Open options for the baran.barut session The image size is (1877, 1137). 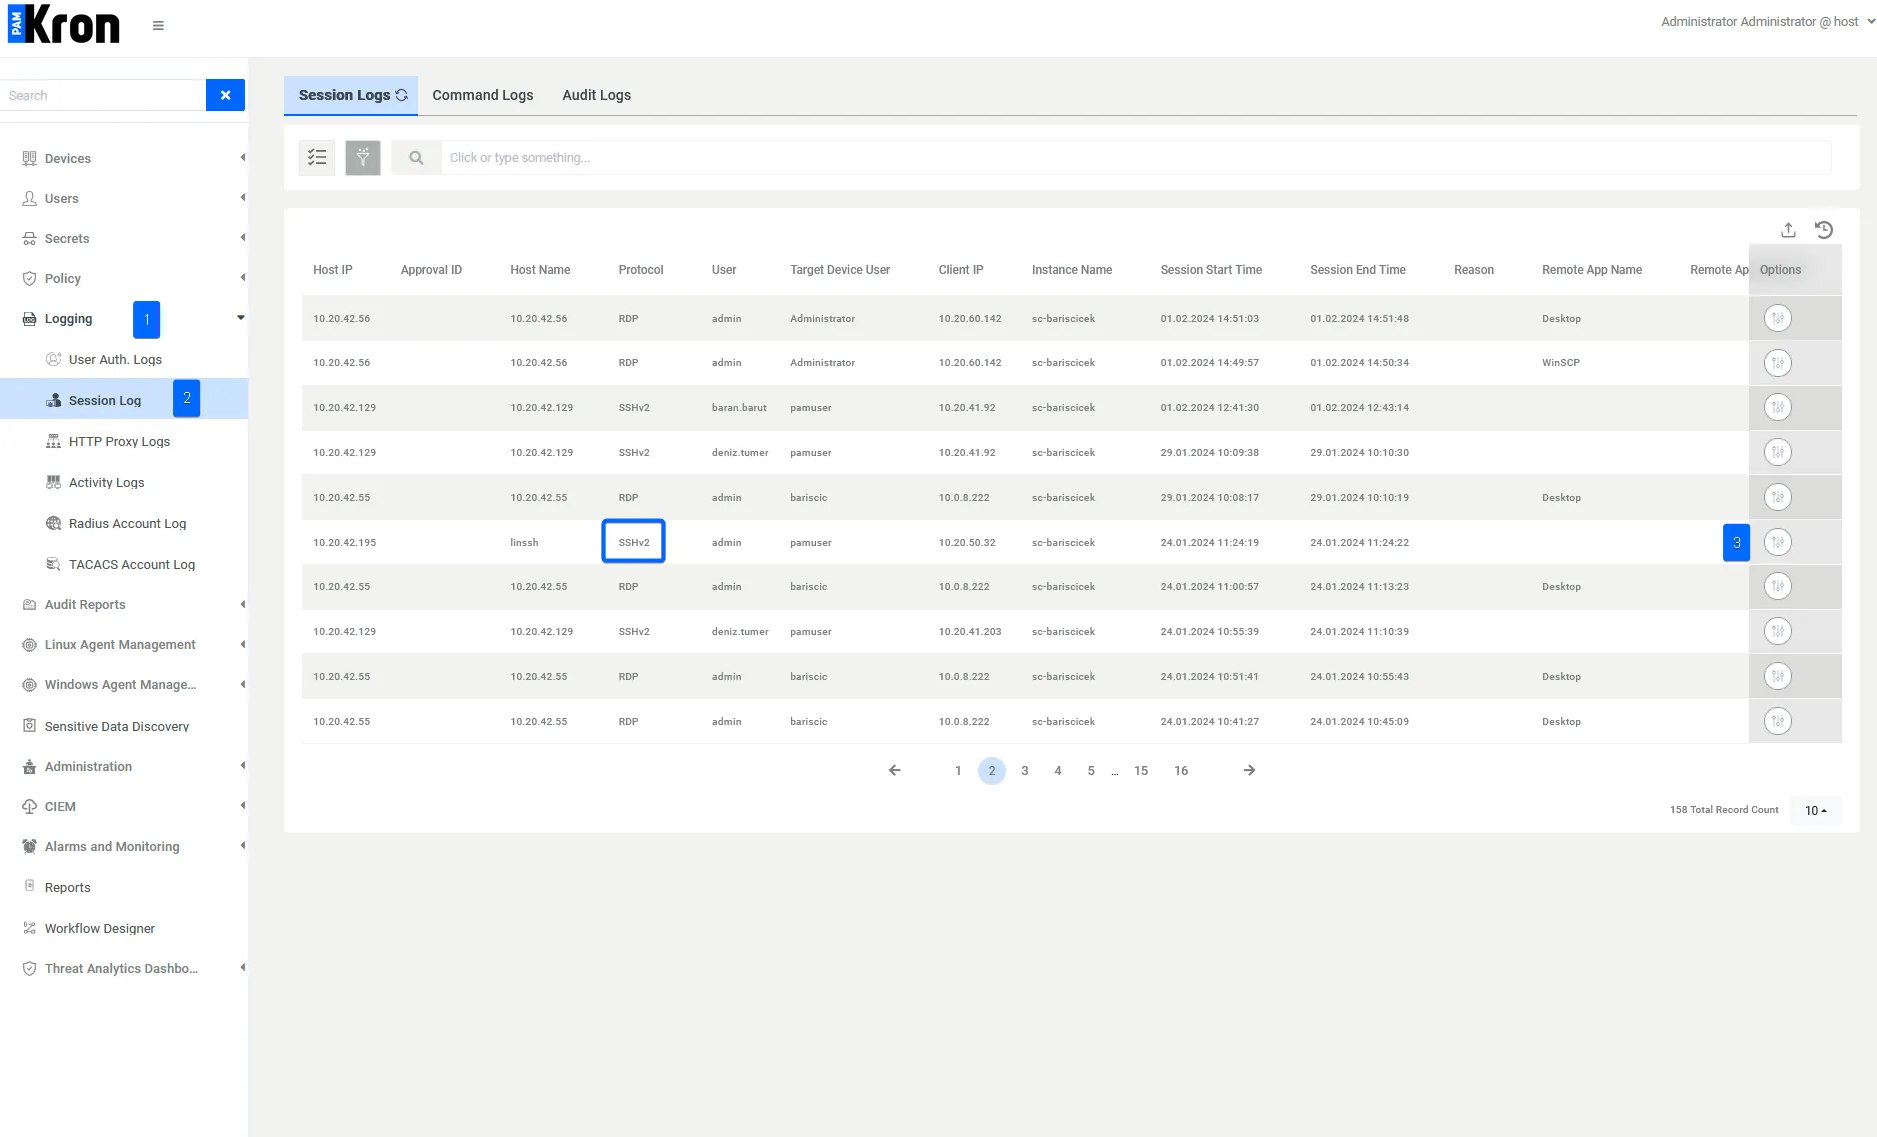pyautogui.click(x=1777, y=407)
